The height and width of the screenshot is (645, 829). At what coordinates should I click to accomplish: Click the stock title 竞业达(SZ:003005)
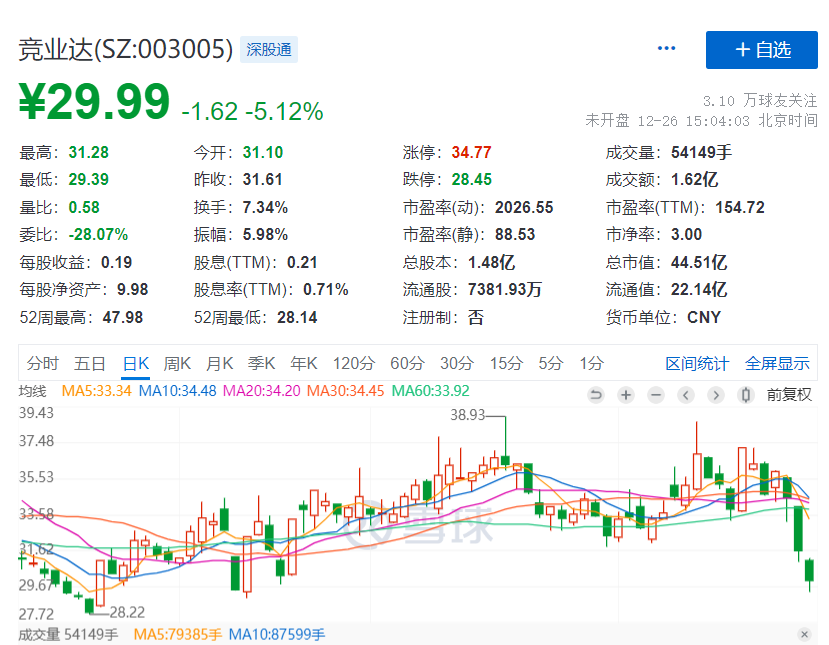126,50
